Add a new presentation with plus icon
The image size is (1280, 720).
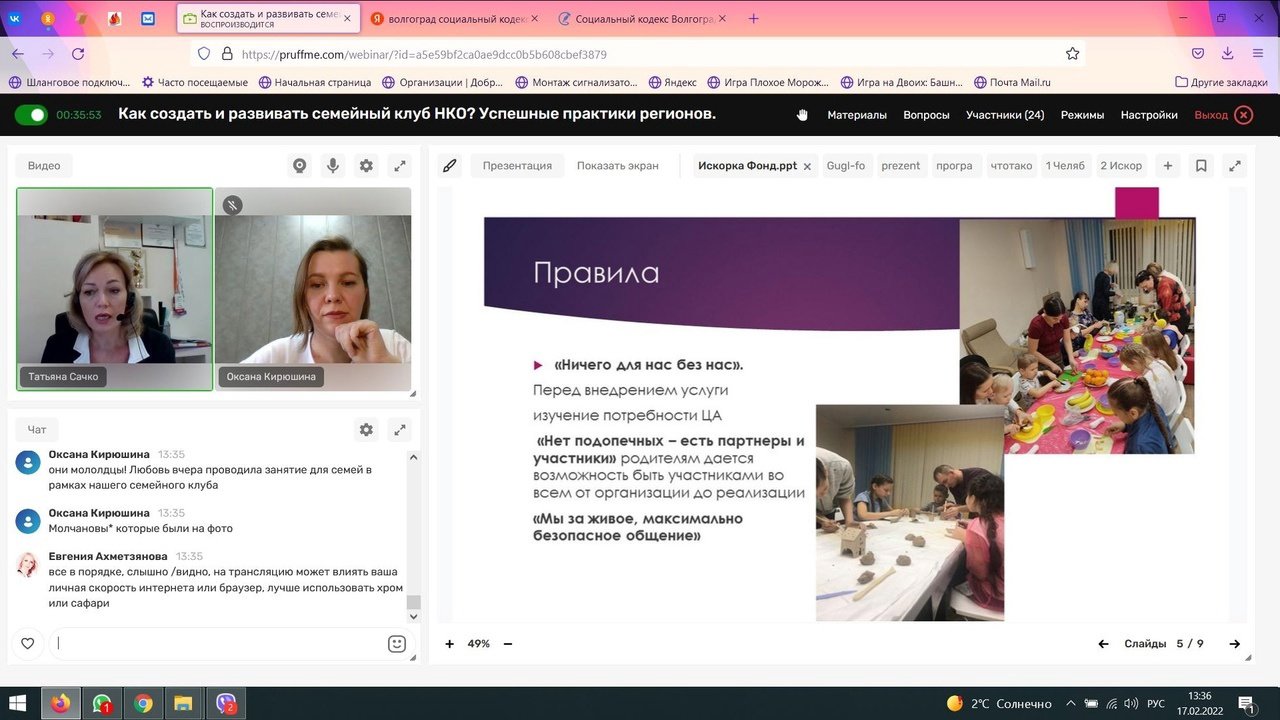[1167, 166]
